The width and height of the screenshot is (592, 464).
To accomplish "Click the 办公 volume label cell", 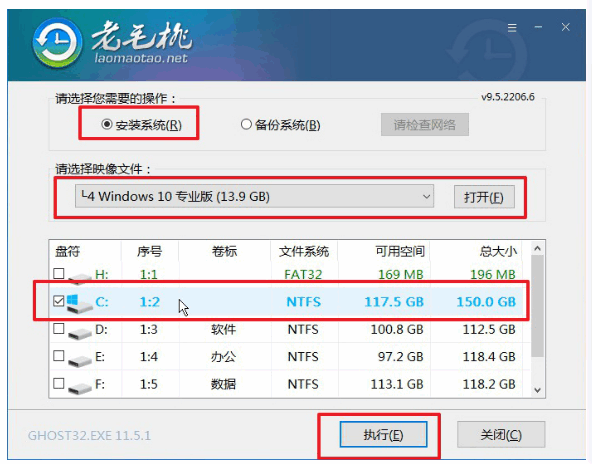I will pos(223,357).
